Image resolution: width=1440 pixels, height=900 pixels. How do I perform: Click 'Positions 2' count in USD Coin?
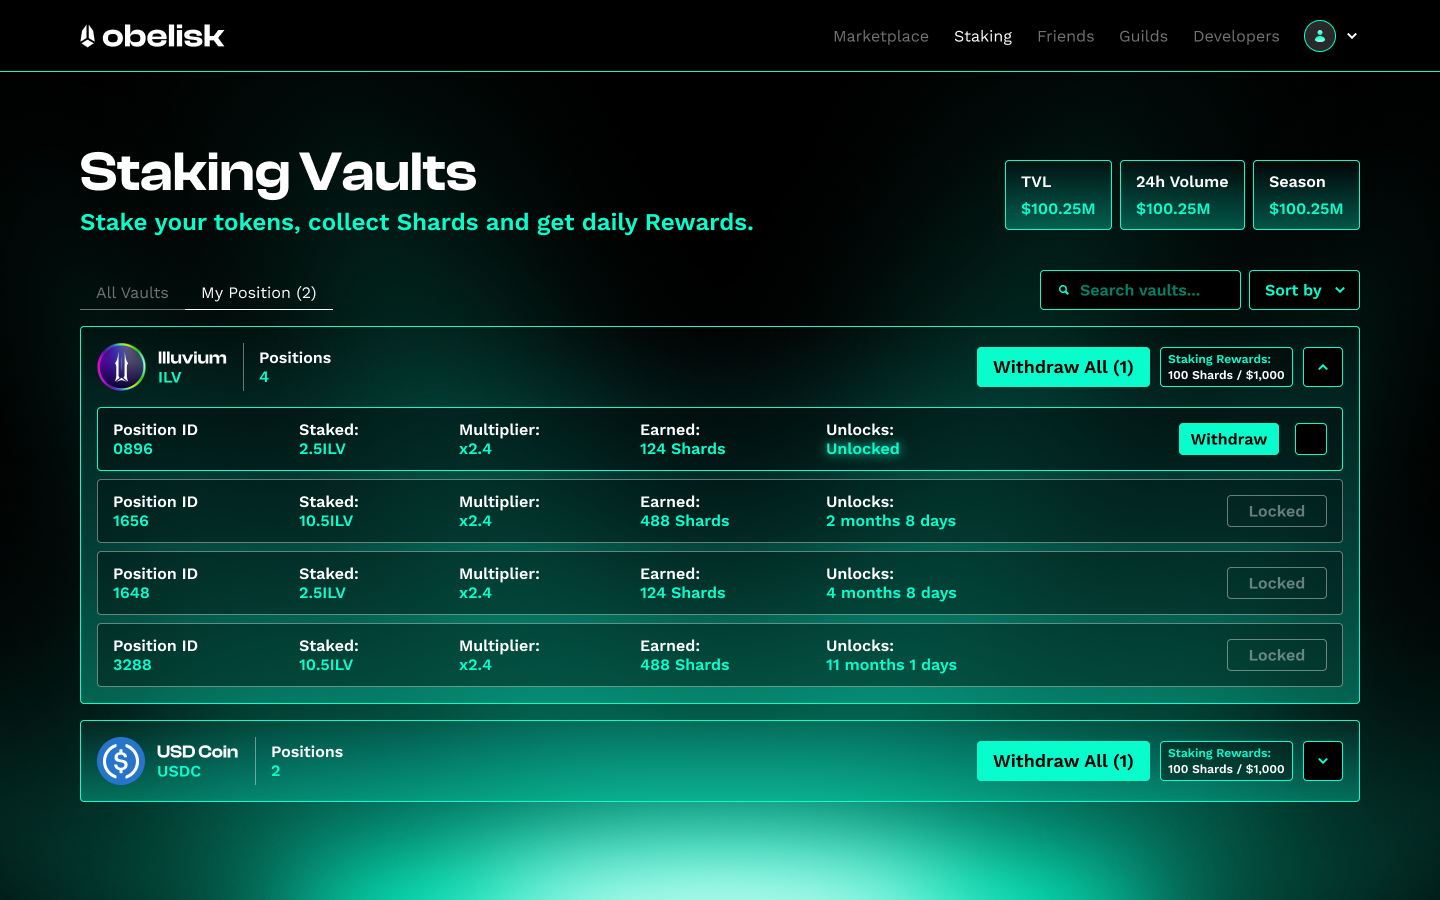pyautogui.click(x=307, y=761)
